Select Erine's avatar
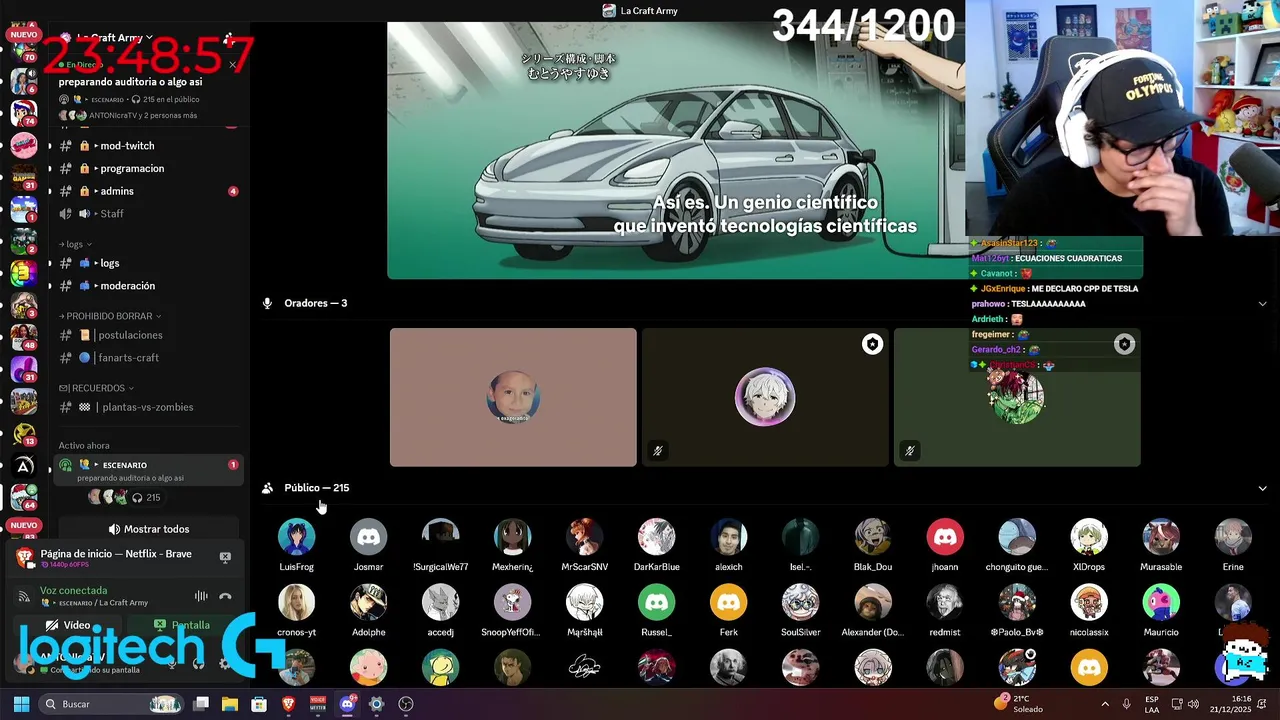The image size is (1280, 720). [1232, 537]
